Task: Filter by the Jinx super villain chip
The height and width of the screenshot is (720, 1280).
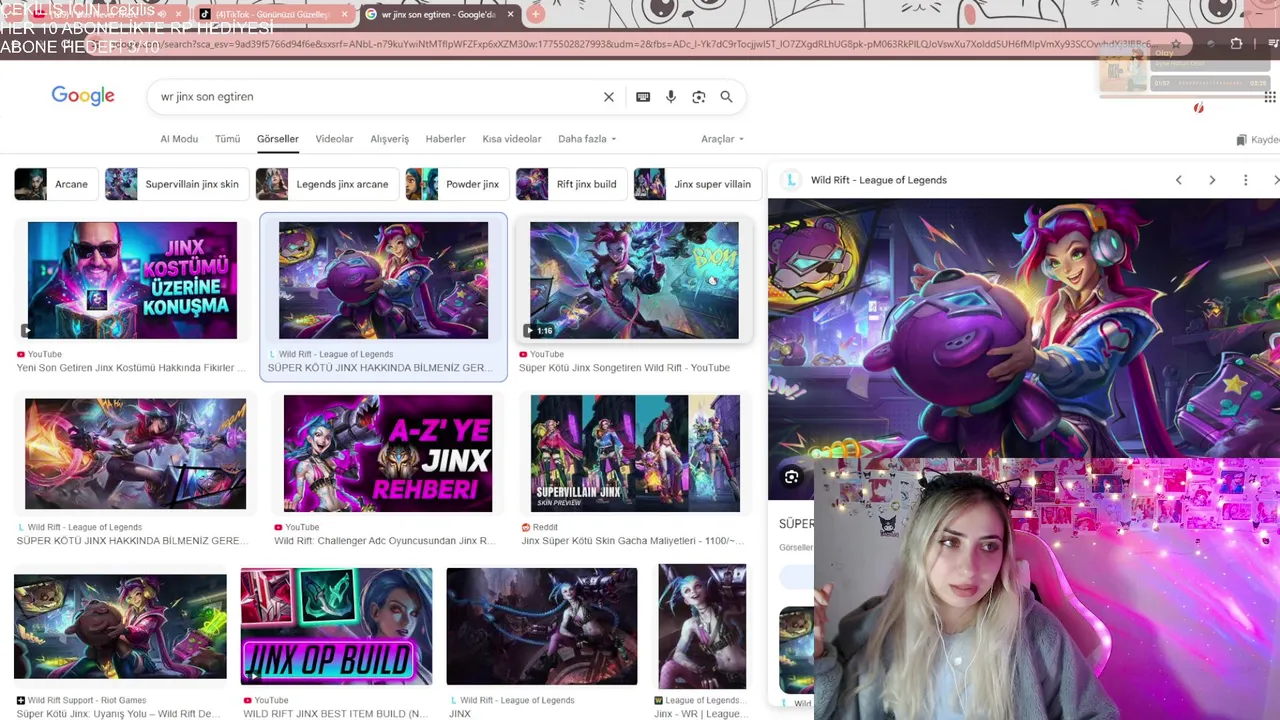Action: [x=696, y=184]
